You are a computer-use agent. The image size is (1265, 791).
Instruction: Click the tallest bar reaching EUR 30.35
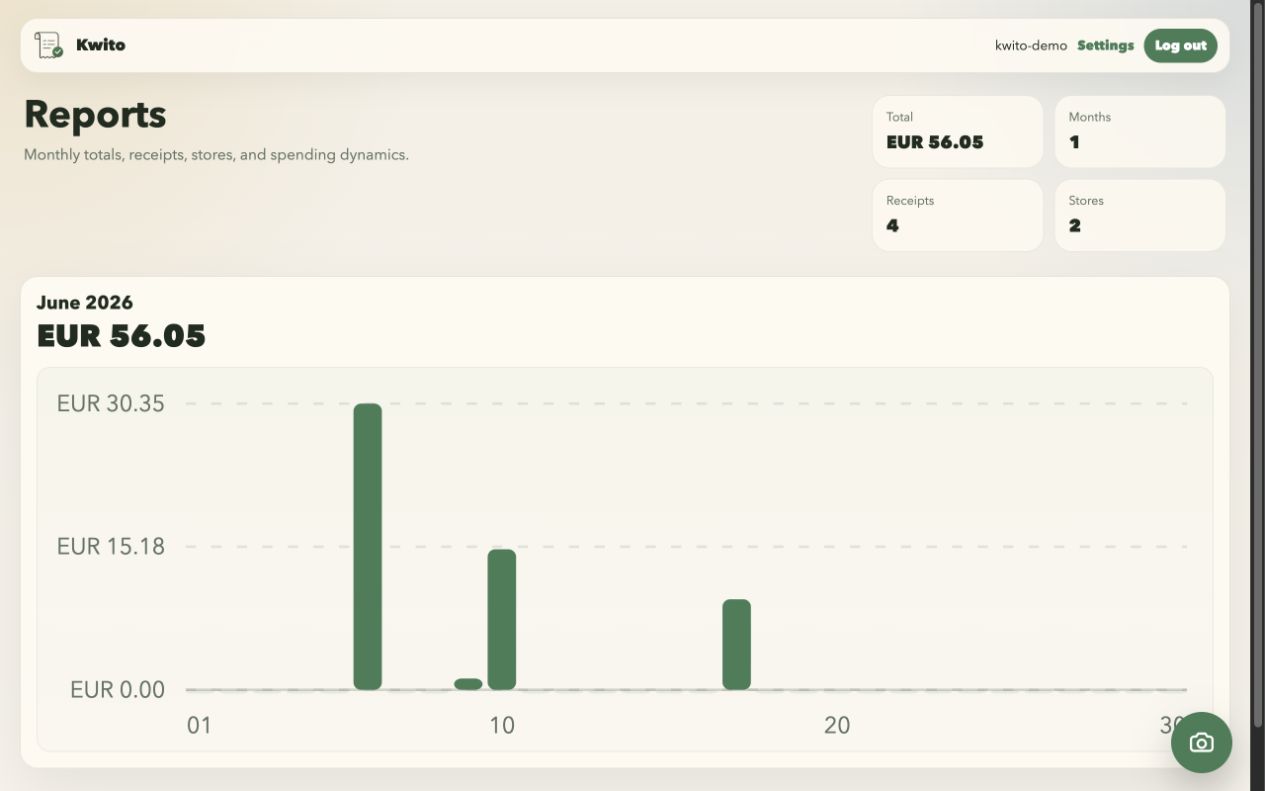[368, 546]
